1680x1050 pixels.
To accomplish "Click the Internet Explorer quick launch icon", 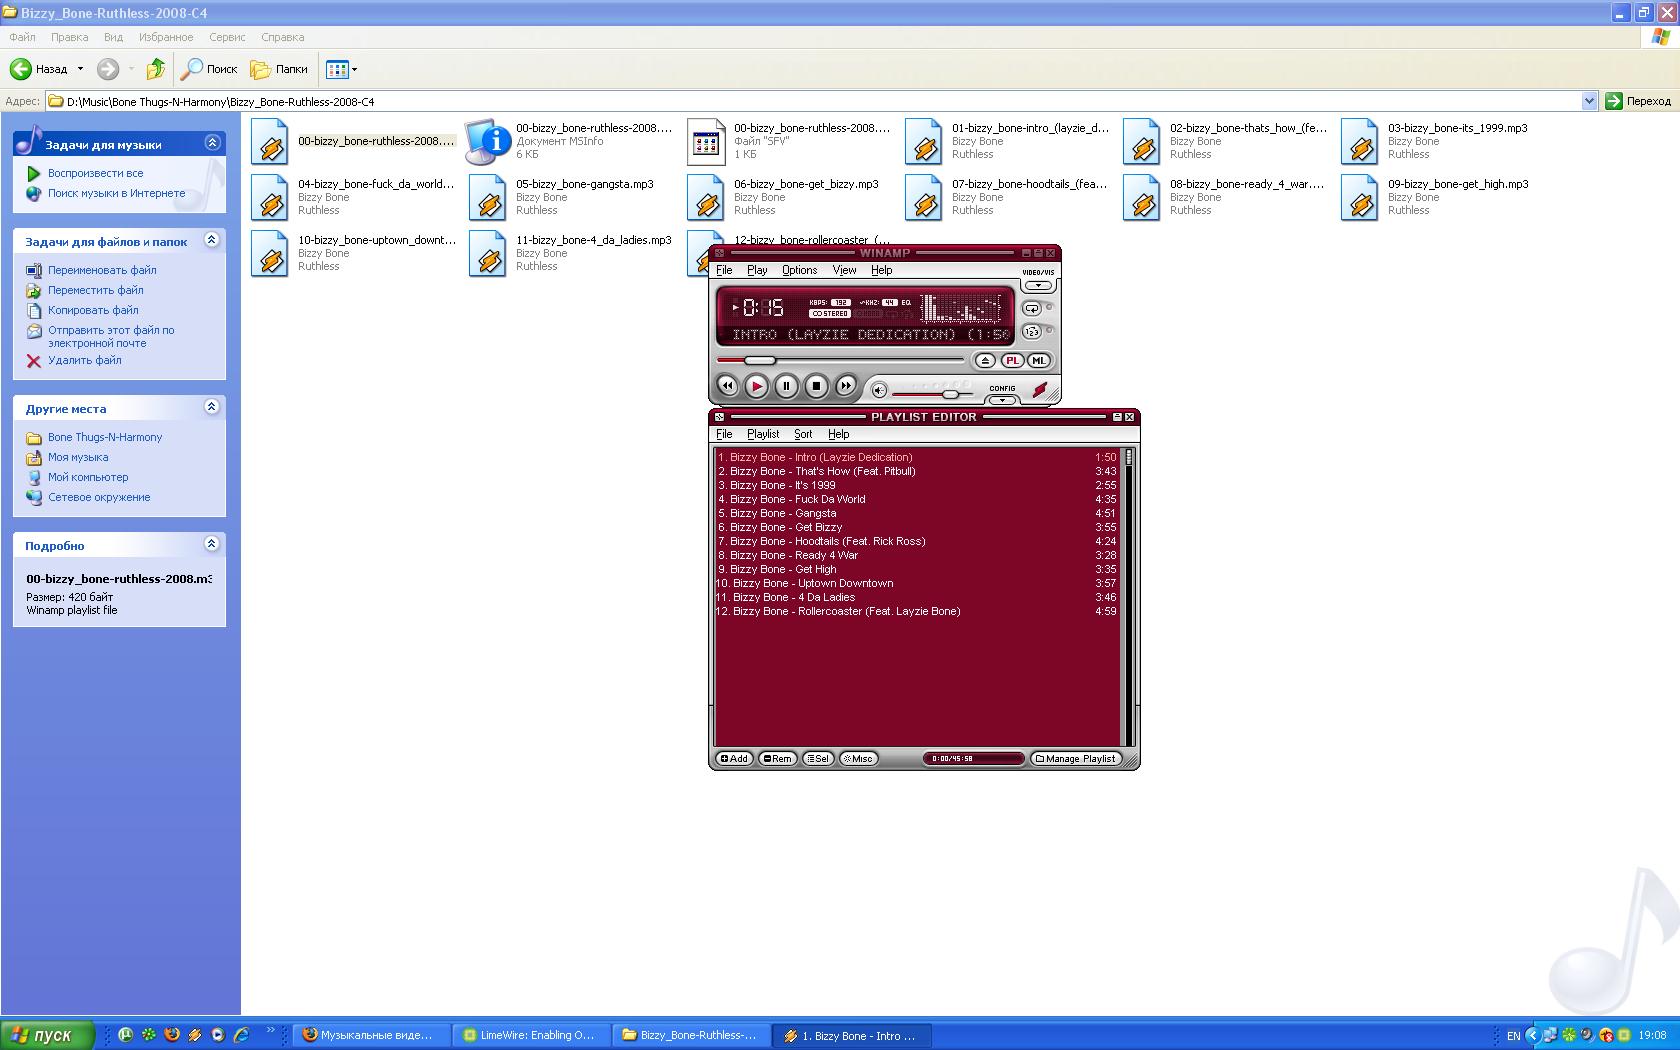I will point(241,1035).
